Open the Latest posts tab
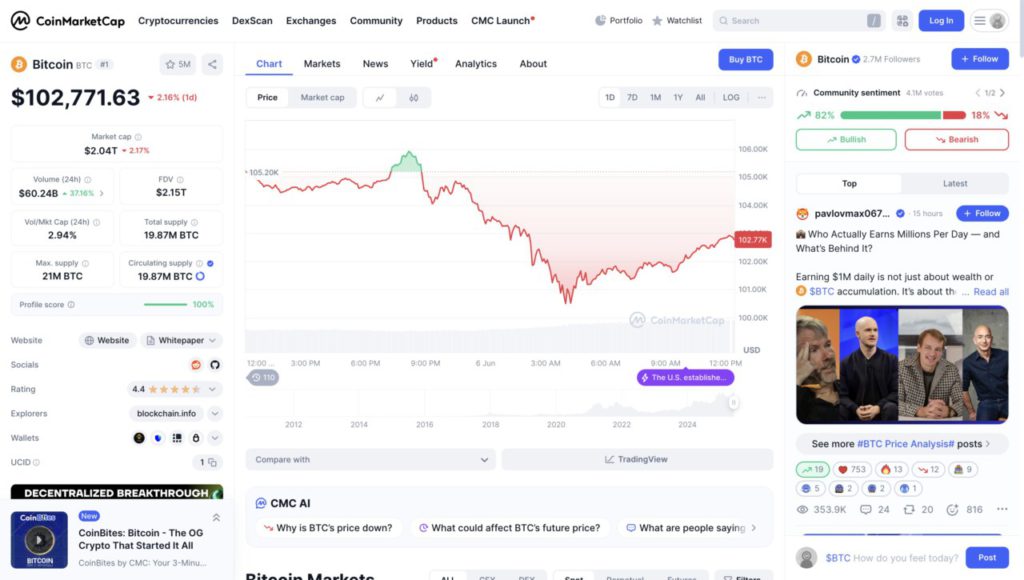 [955, 184]
